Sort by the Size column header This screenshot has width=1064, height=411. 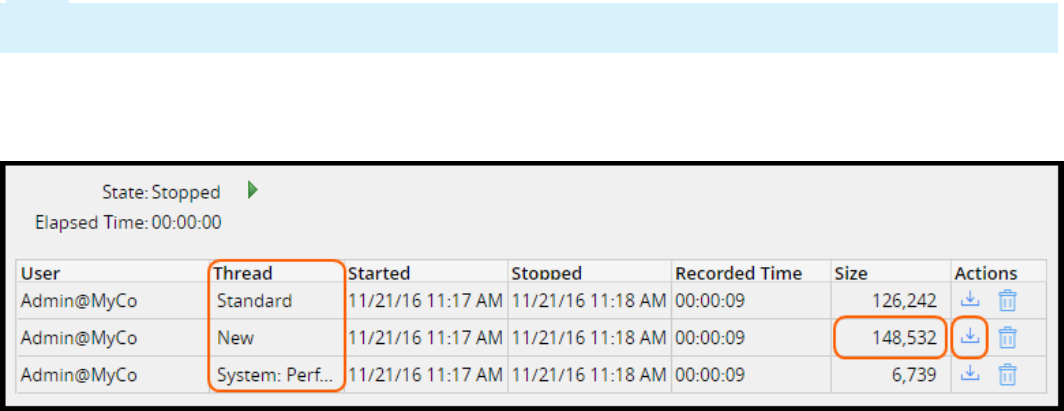coord(851,273)
